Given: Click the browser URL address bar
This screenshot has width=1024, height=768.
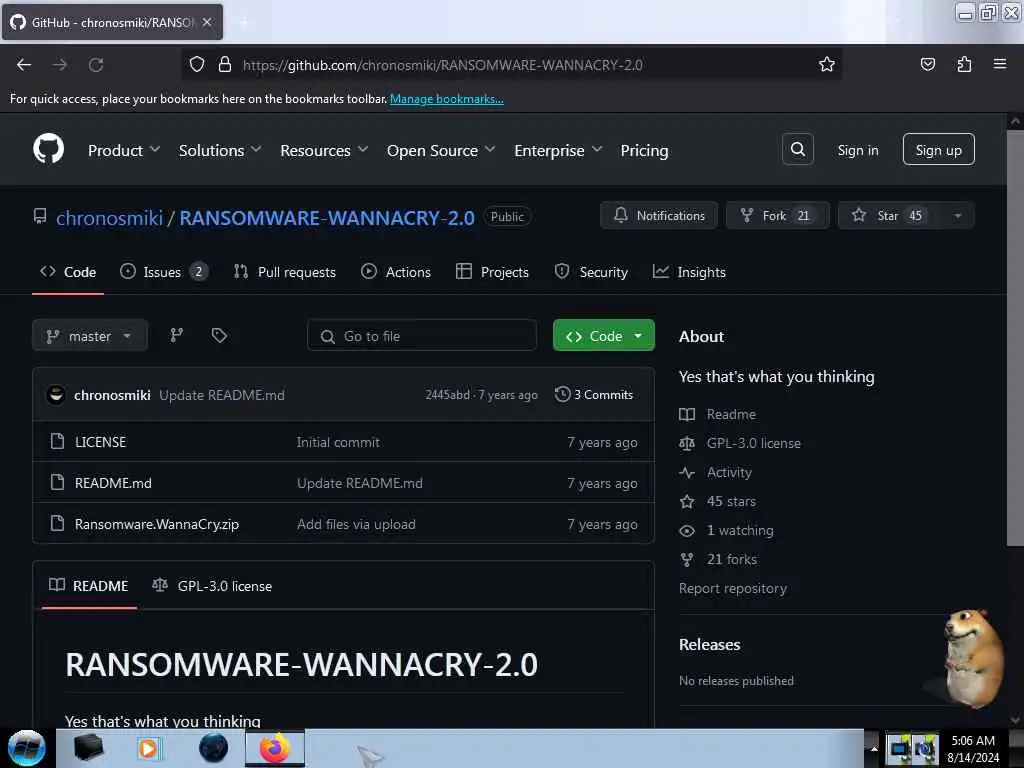Looking at the screenshot, I should pyautogui.click(x=511, y=65).
